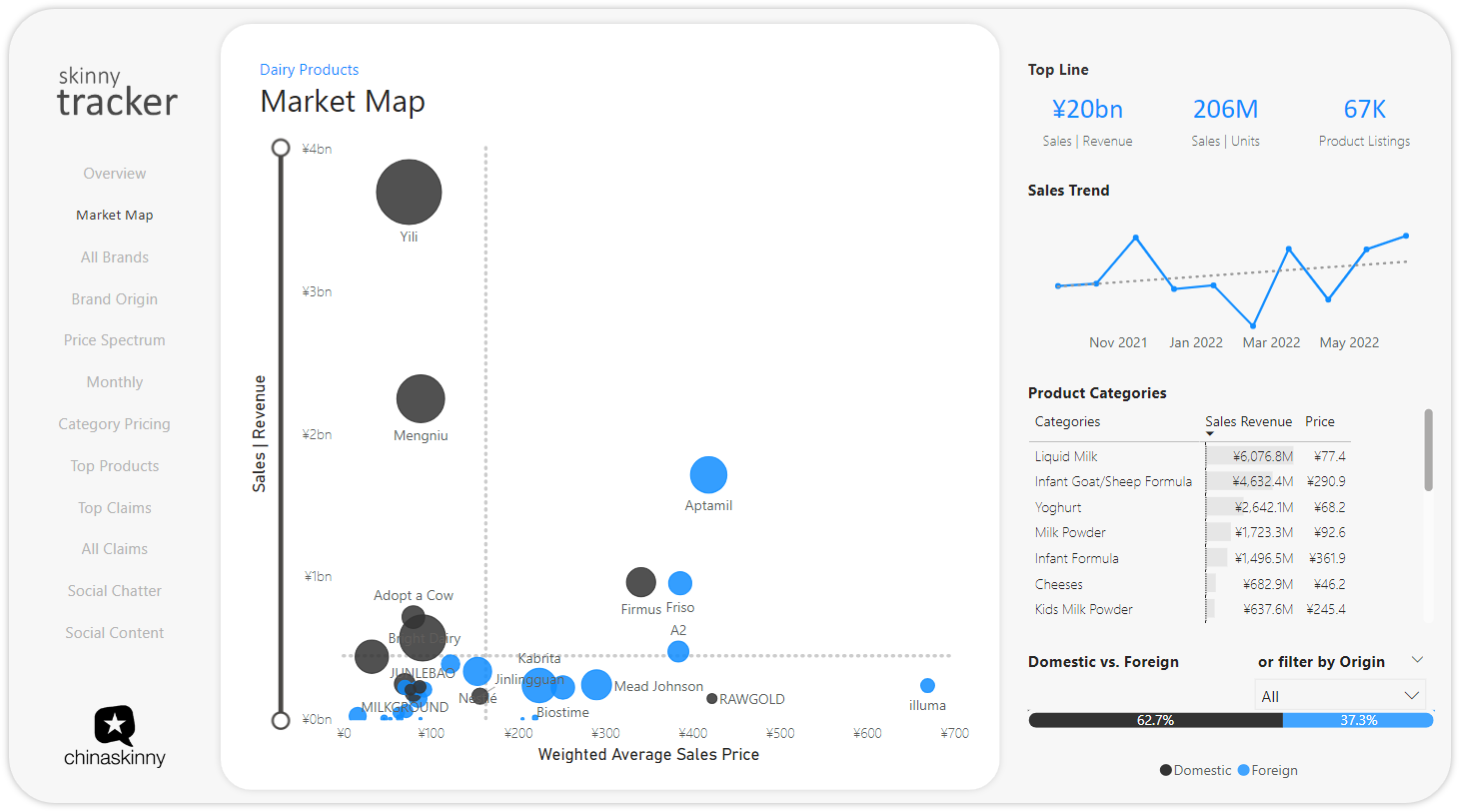Open Category Pricing page
This screenshot has width=1460, height=812.
coord(114,424)
